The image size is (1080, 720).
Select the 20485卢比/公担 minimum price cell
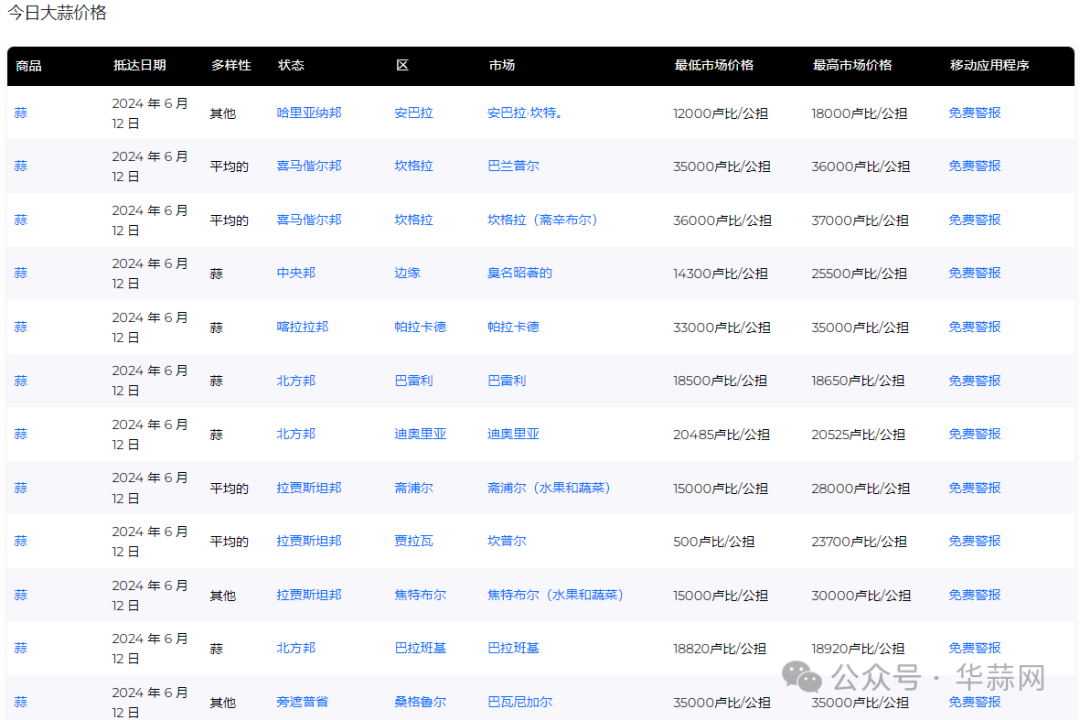click(720, 434)
